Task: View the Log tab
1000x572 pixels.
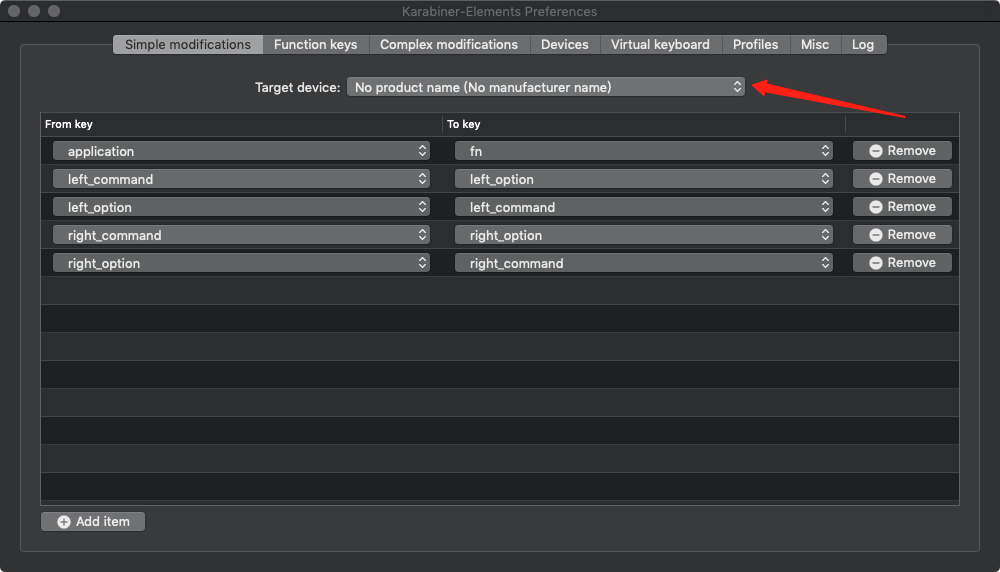Action: pos(863,45)
